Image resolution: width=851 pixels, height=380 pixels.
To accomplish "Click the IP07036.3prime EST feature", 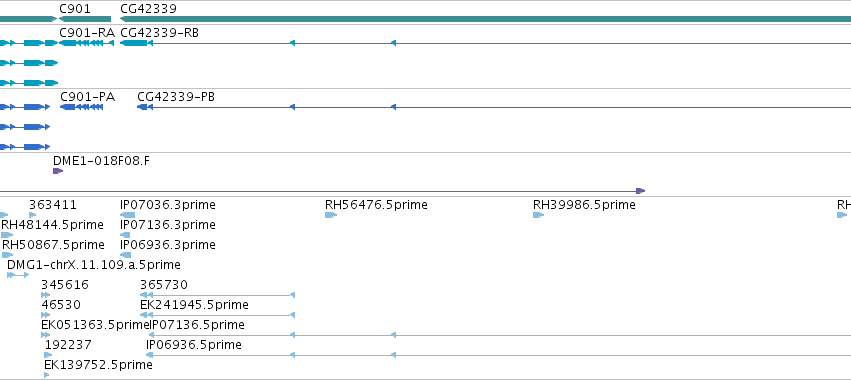I will [128, 215].
